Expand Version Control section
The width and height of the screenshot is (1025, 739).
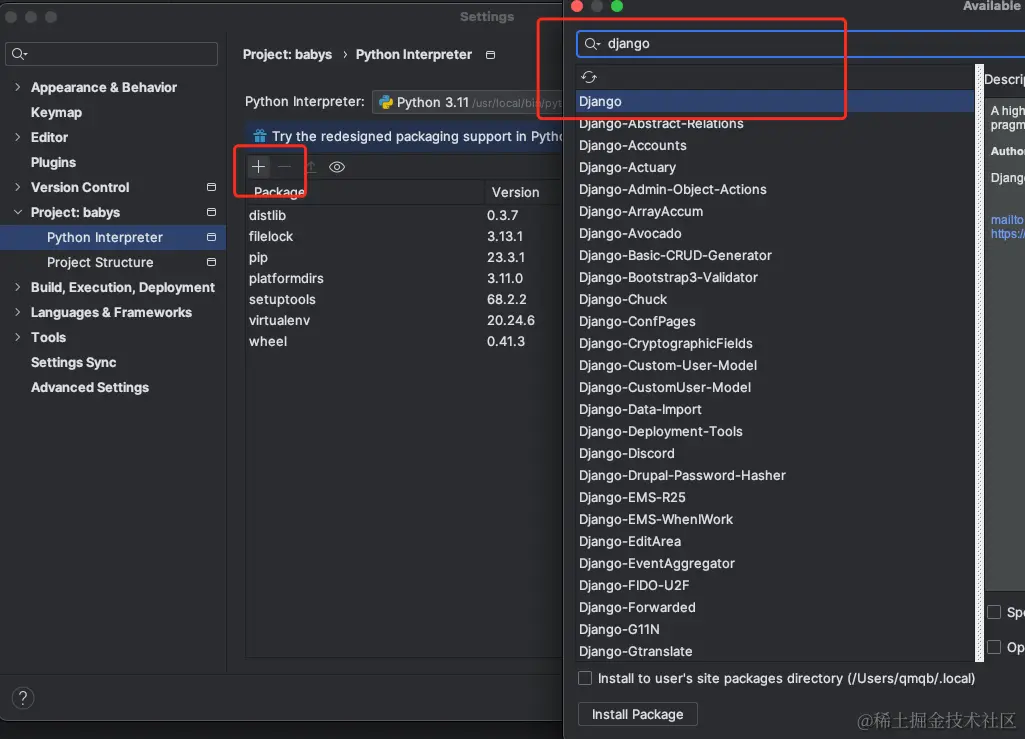click(x=18, y=187)
